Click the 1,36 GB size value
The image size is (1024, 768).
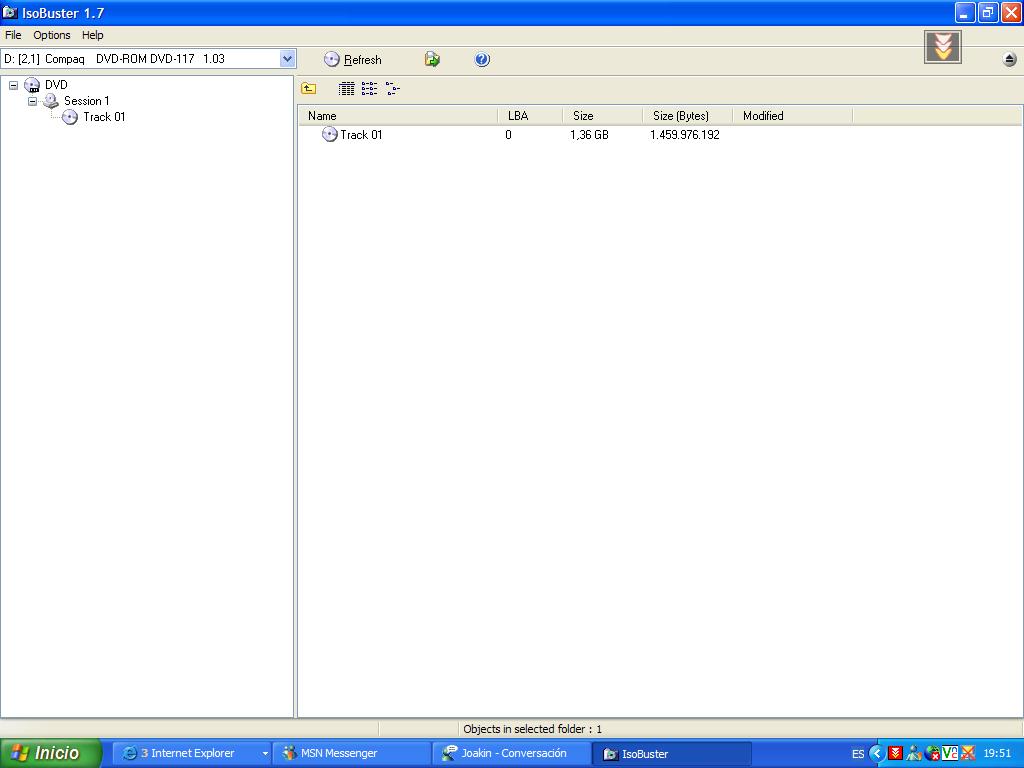(x=589, y=135)
